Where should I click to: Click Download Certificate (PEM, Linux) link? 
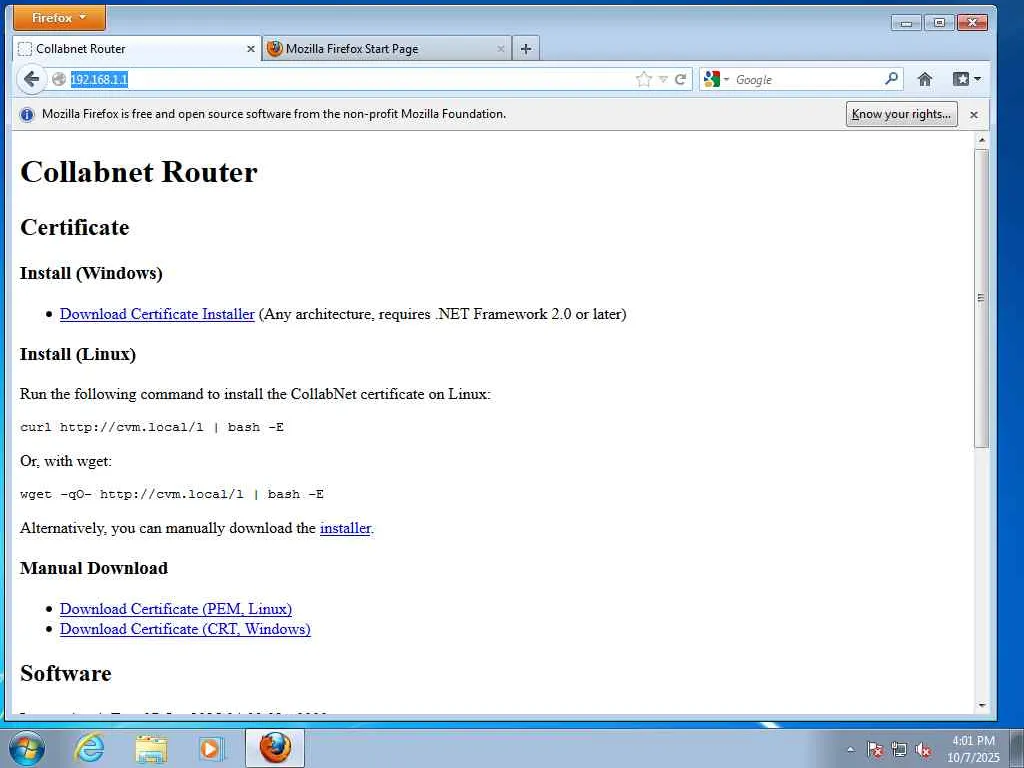point(176,609)
